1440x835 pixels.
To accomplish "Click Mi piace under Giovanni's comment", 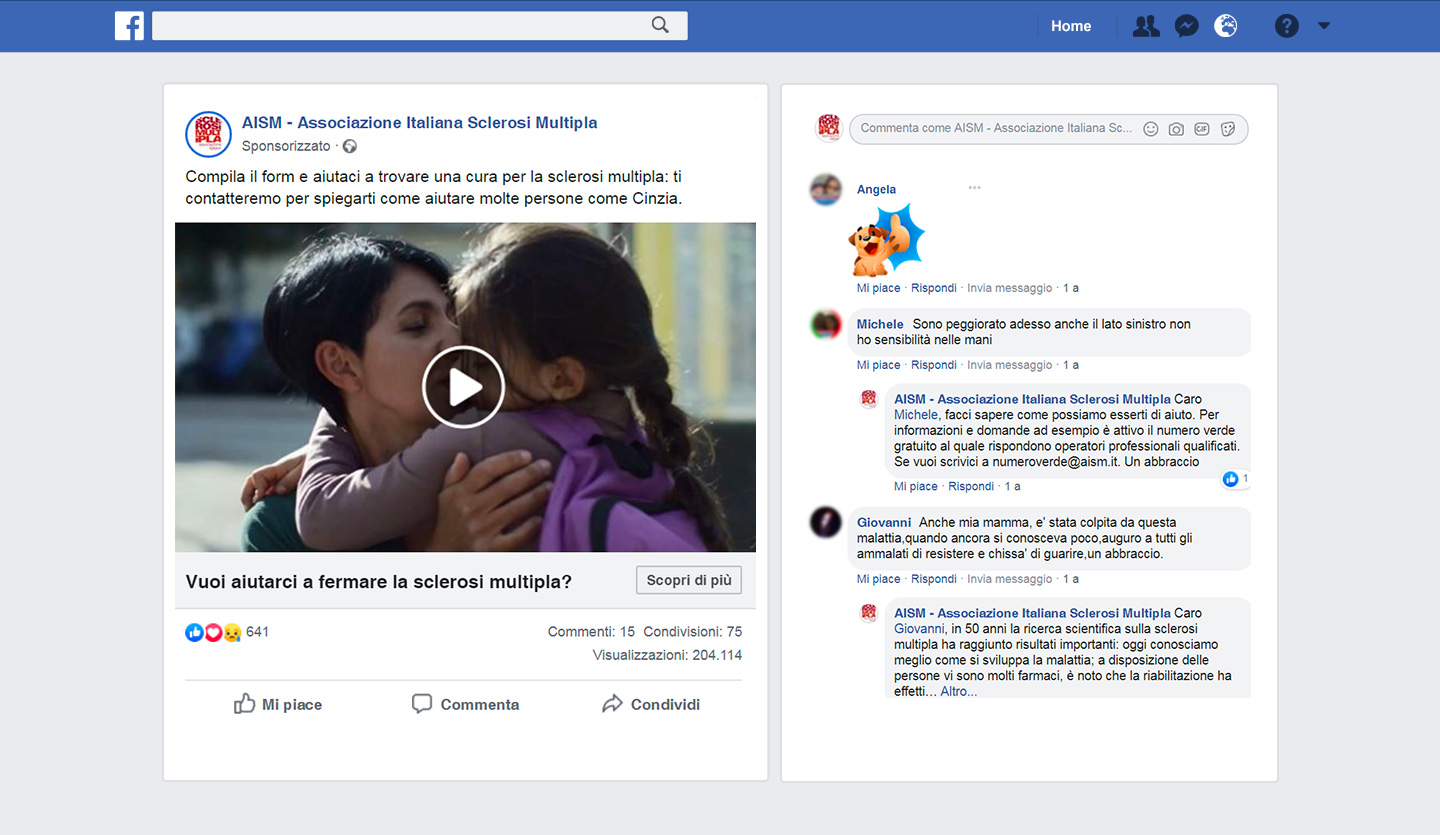I will (878, 579).
